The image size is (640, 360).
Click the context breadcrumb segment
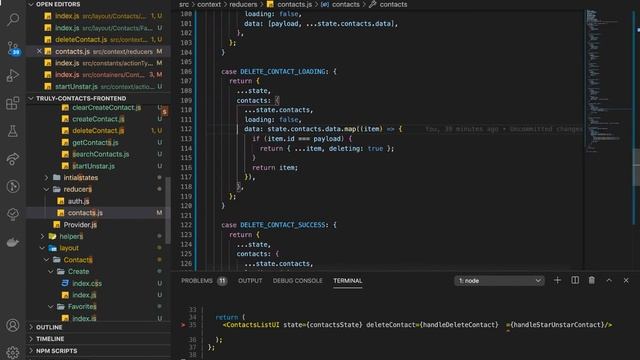tap(209, 4)
